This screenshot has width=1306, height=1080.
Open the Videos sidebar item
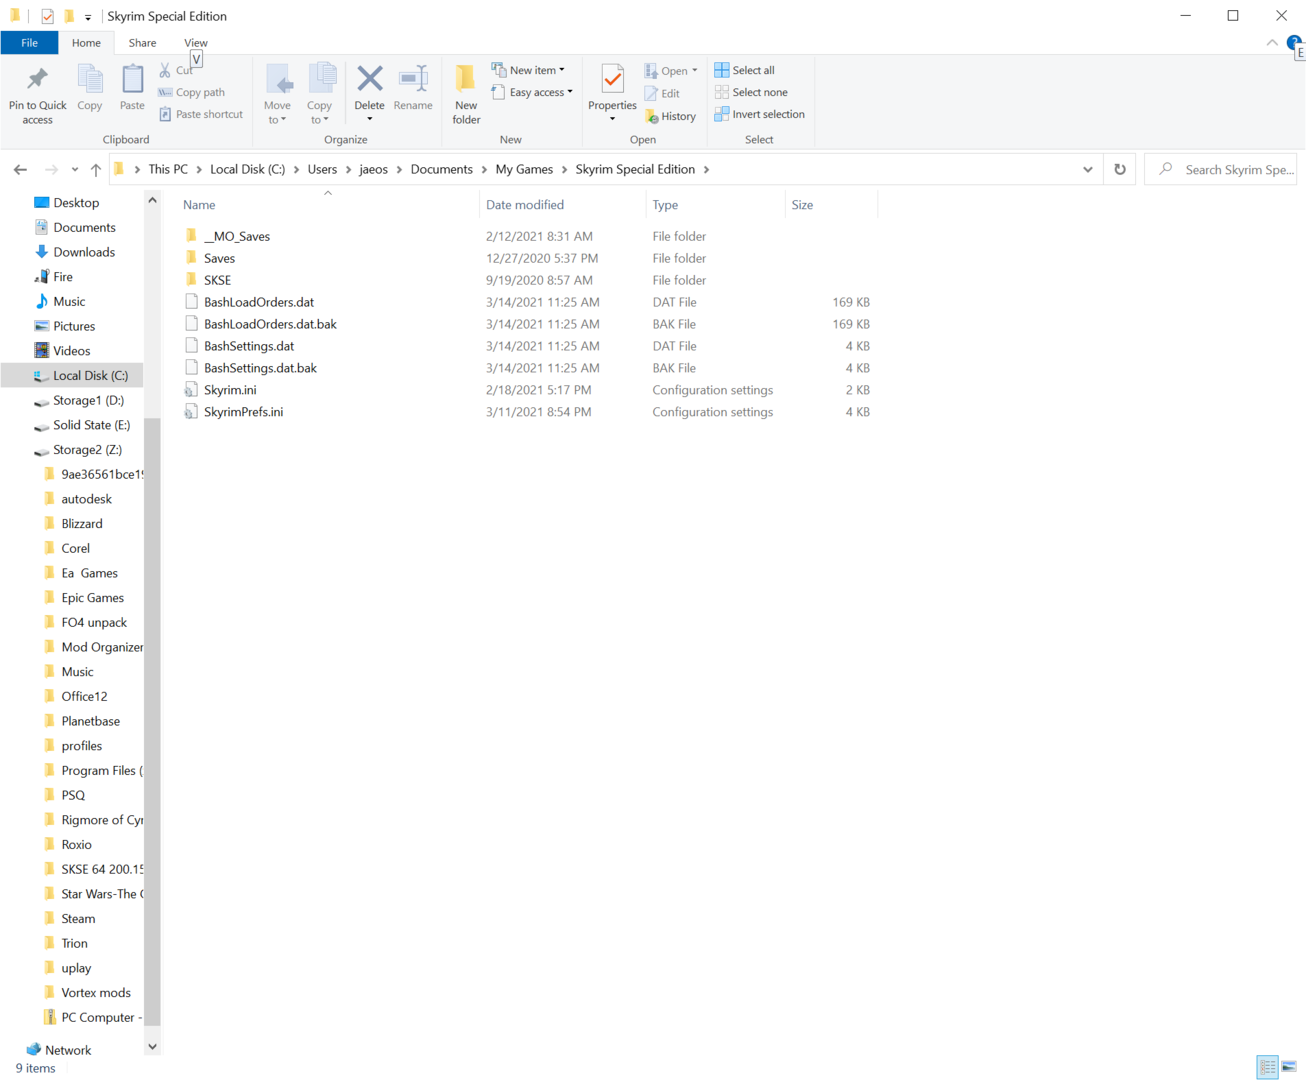pyautogui.click(x=71, y=351)
